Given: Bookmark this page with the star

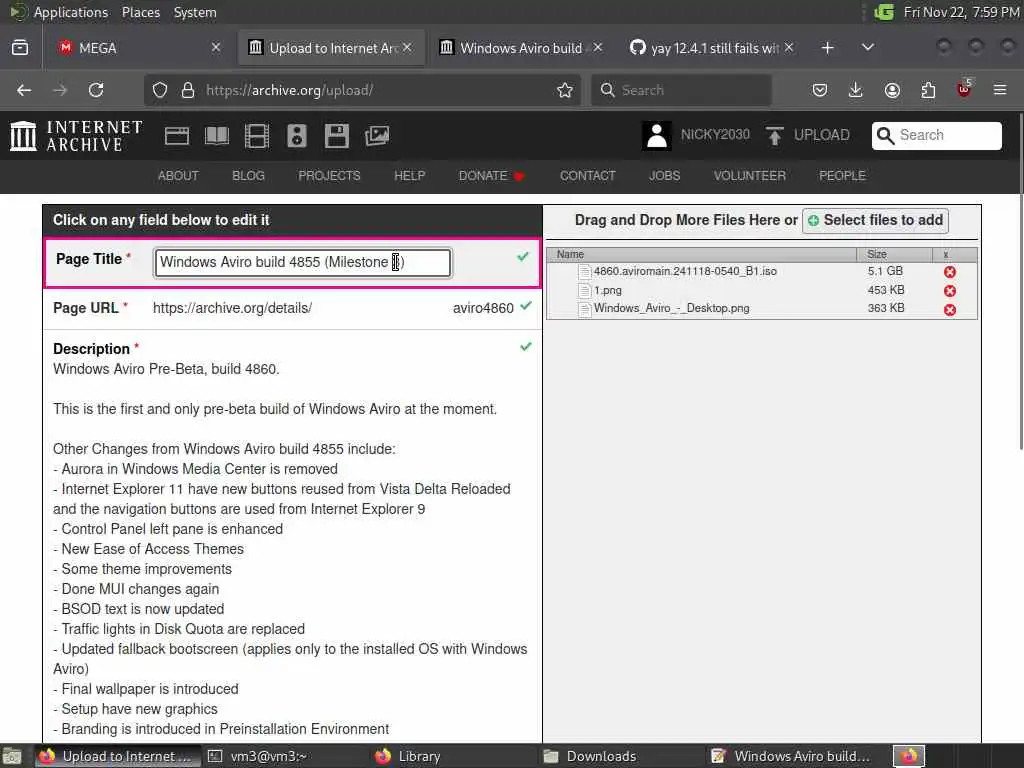Looking at the screenshot, I should 565,90.
